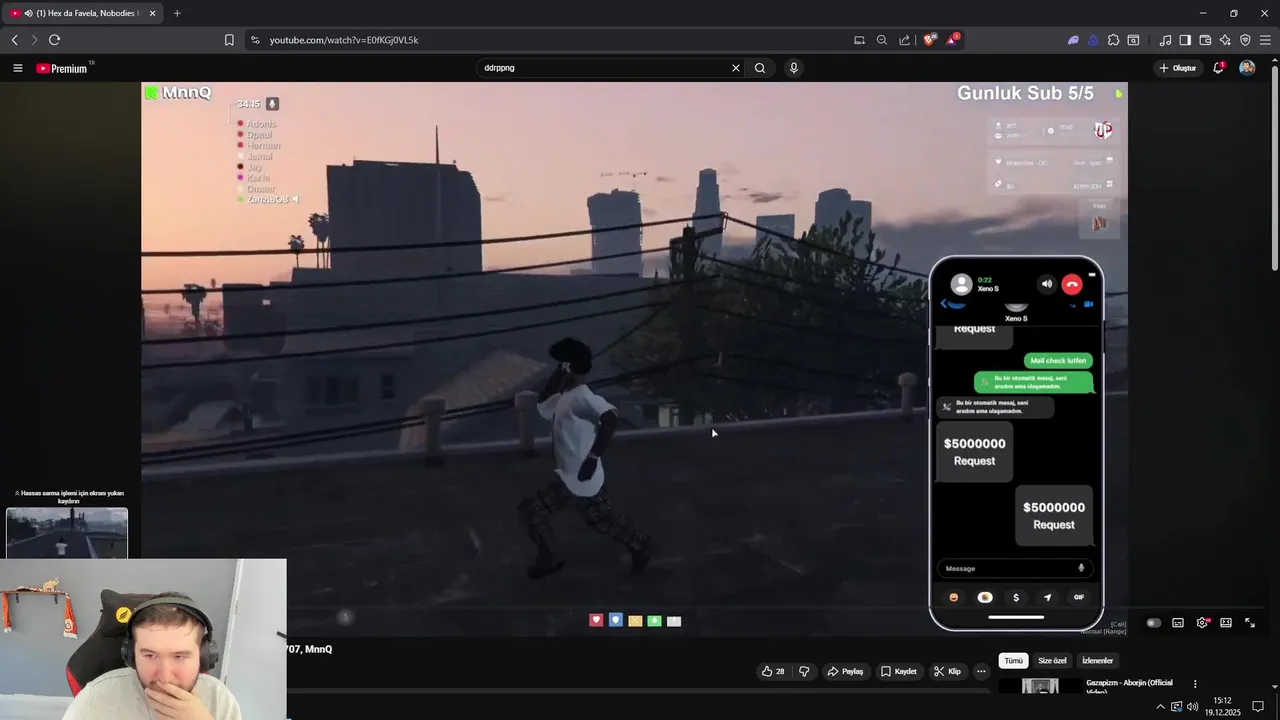Open the Brave Wallet icon
Screen dimensions: 1280x720
(x=1205, y=40)
